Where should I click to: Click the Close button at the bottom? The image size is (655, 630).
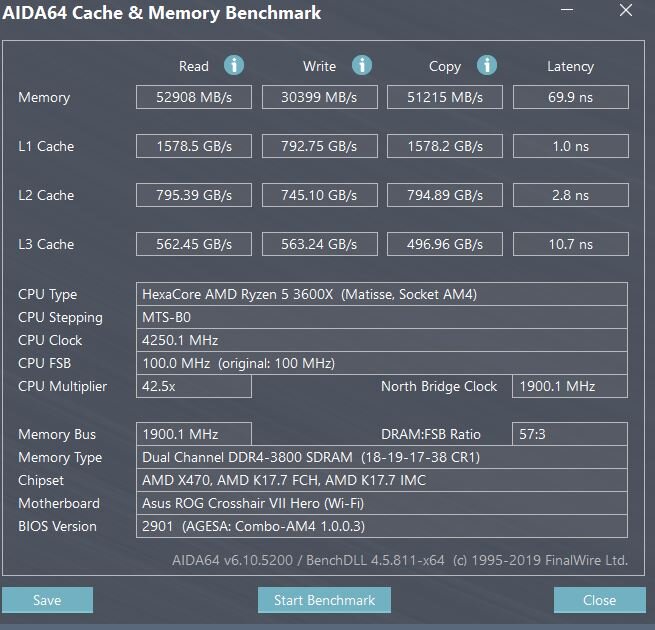[599, 600]
